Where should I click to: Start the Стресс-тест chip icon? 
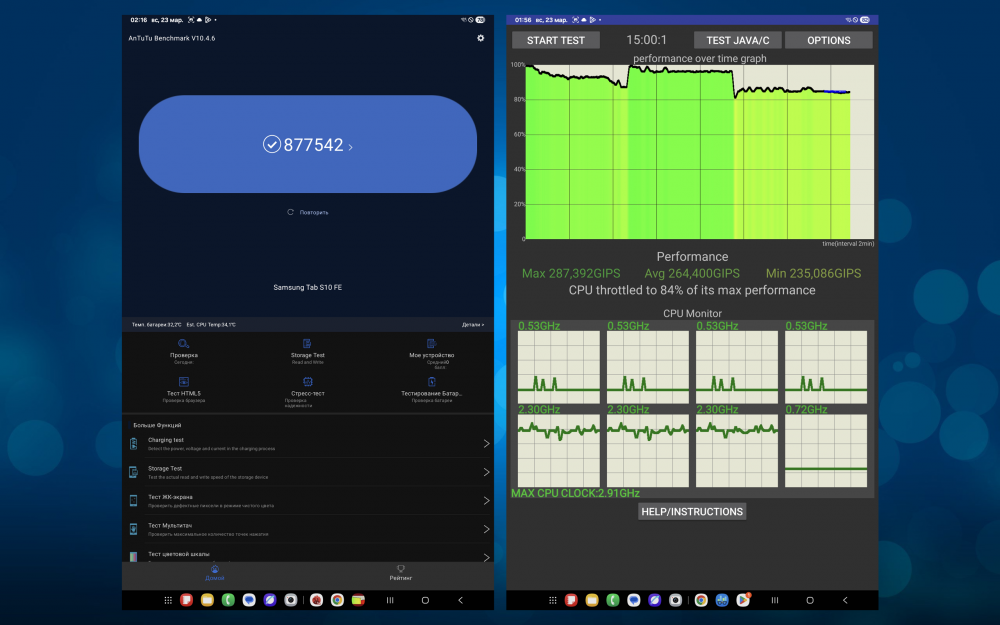coord(308,382)
